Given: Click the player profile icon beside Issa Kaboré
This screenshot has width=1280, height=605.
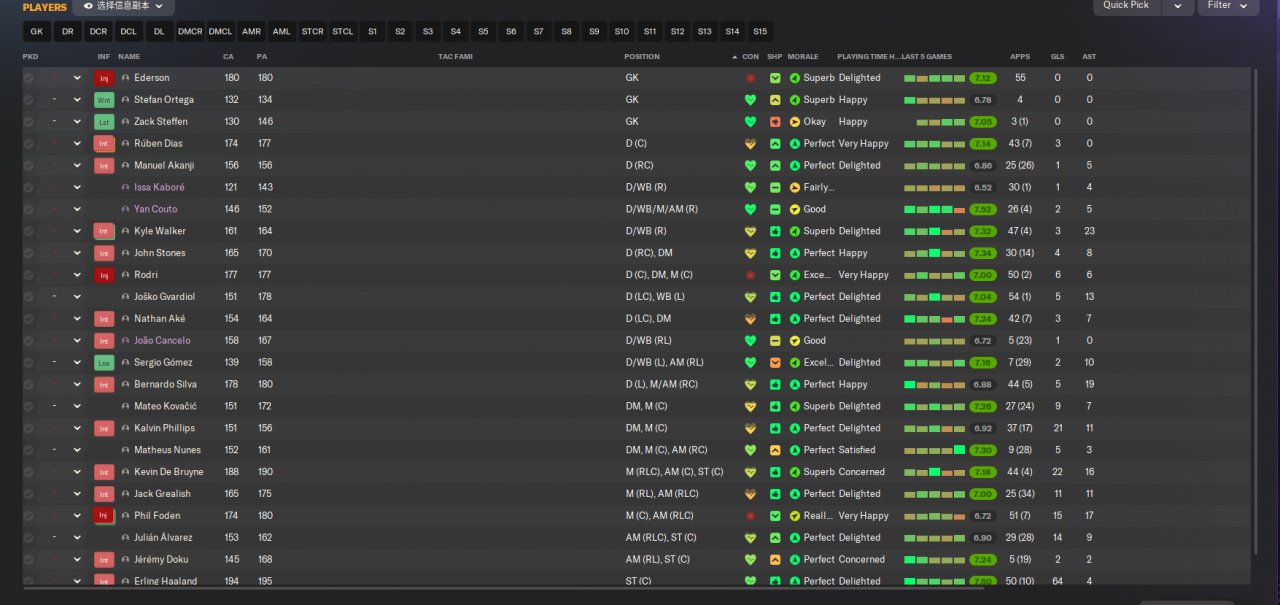Looking at the screenshot, I should coord(125,188).
